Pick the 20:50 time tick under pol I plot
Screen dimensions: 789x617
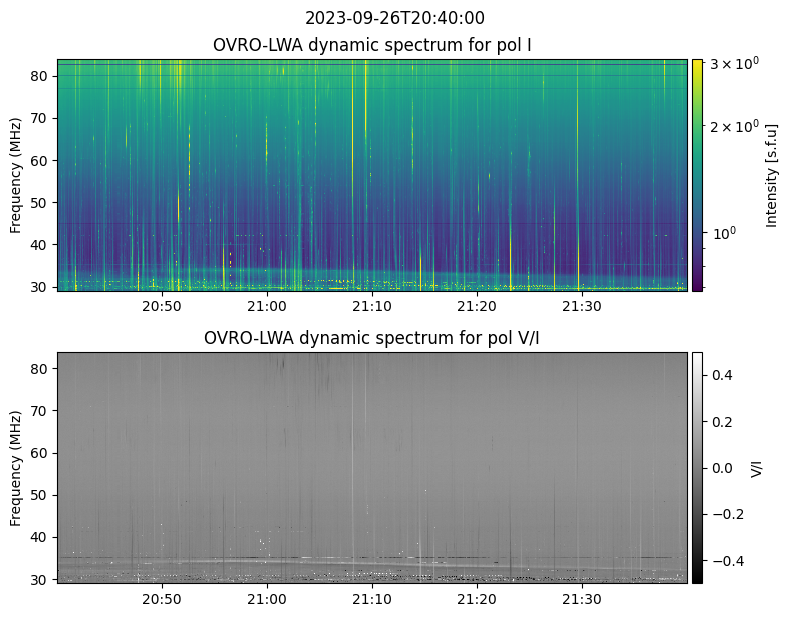[162, 306]
